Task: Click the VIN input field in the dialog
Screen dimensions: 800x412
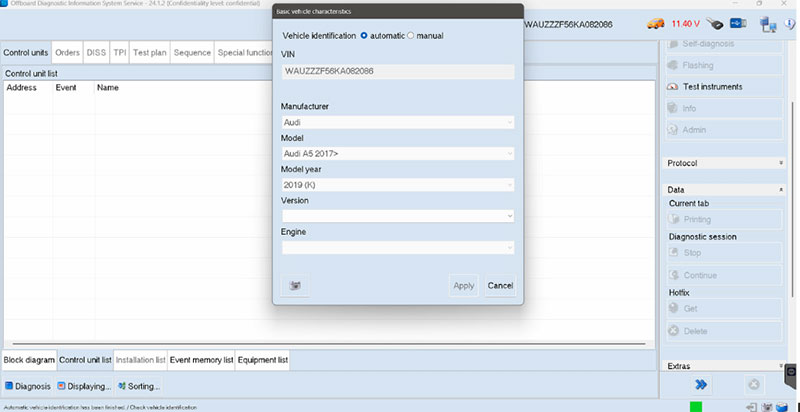Action: pyautogui.click(x=398, y=71)
